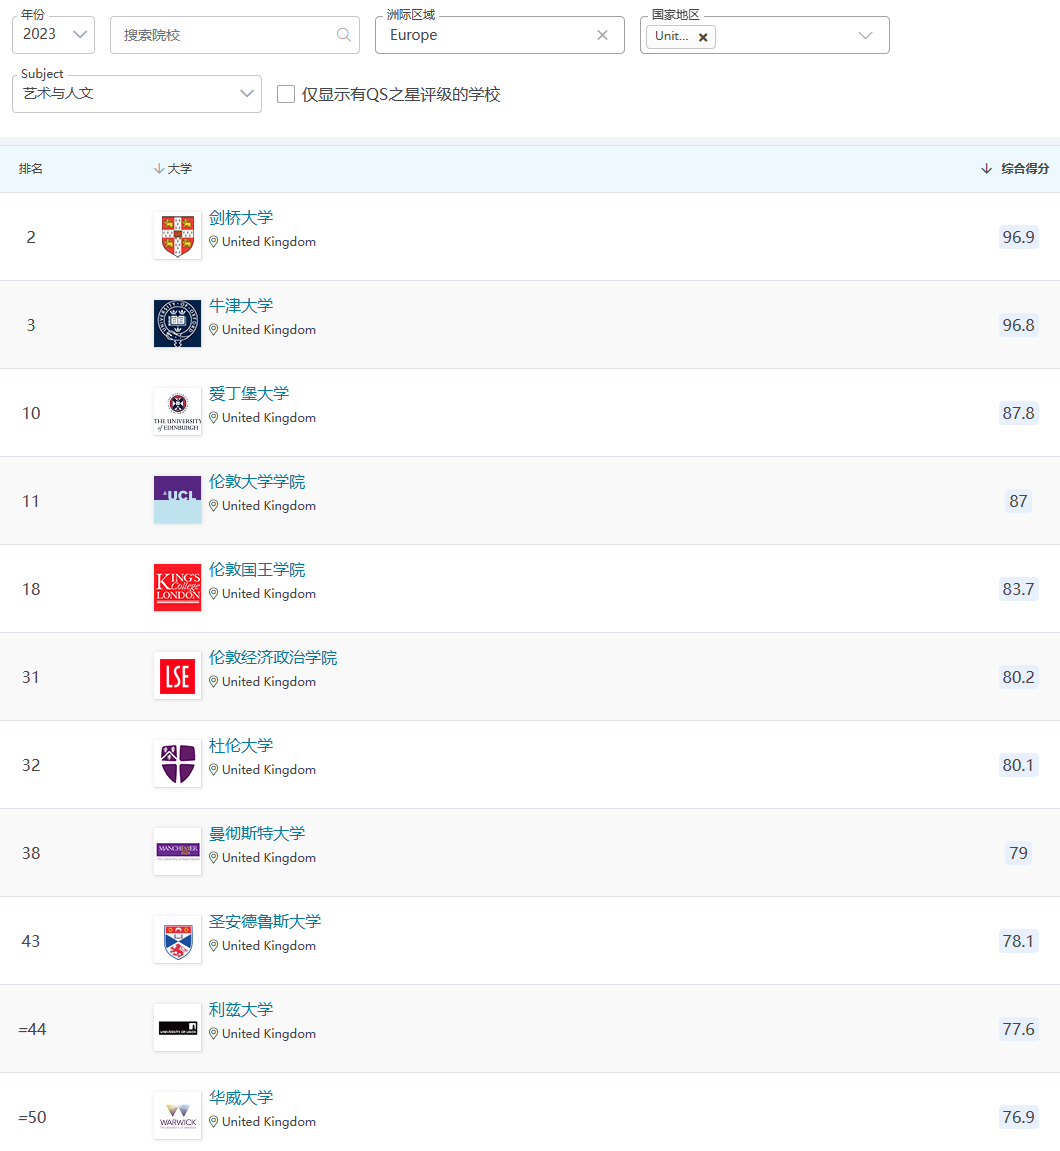Open the 曼彻斯特大学 link

(257, 834)
